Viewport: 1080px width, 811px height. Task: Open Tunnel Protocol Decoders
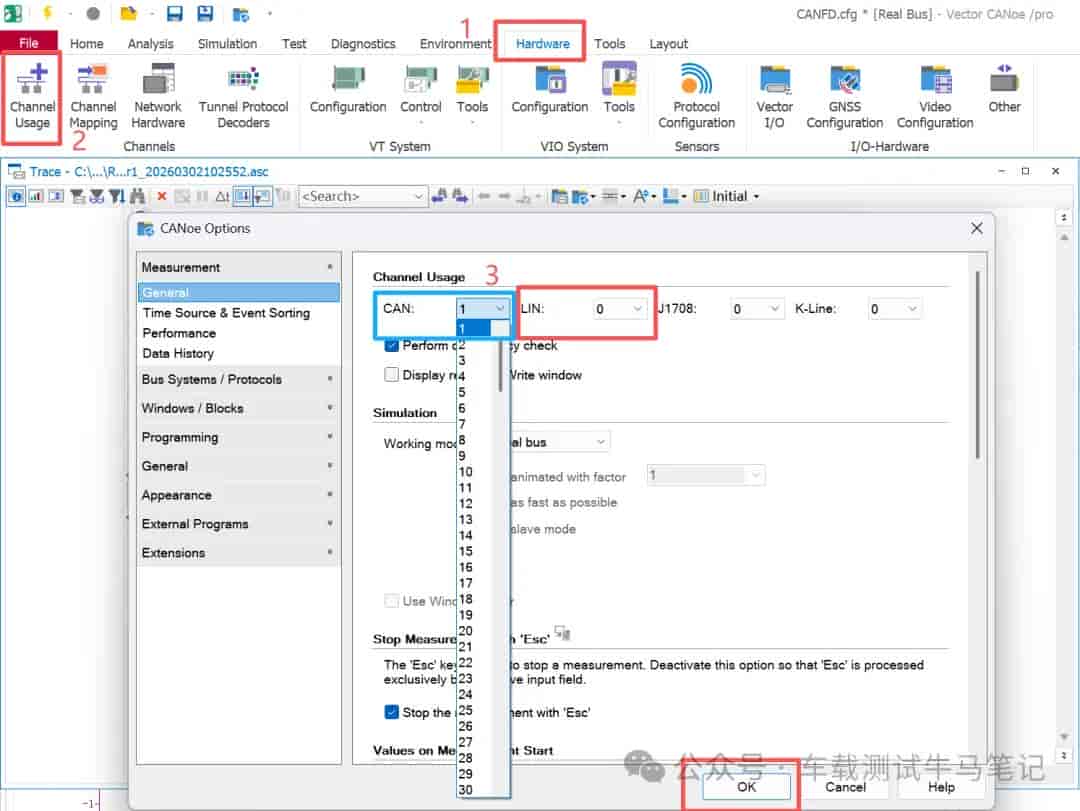(243, 96)
